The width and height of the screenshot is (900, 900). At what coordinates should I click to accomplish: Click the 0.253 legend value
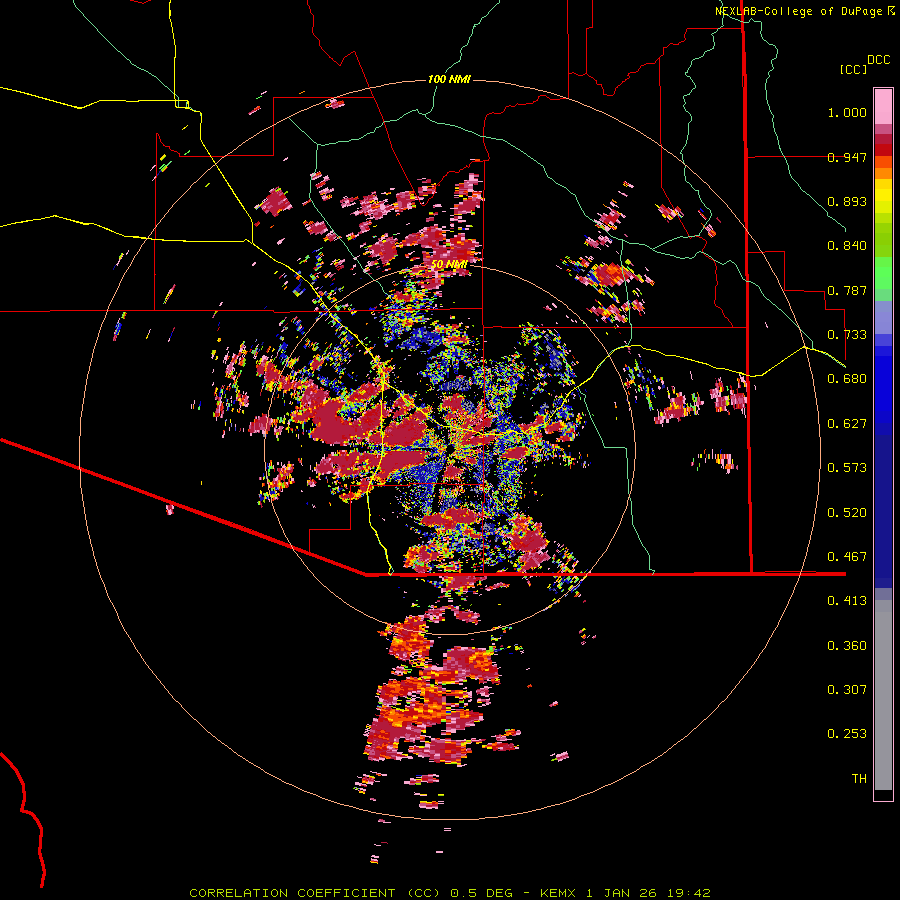pos(847,734)
